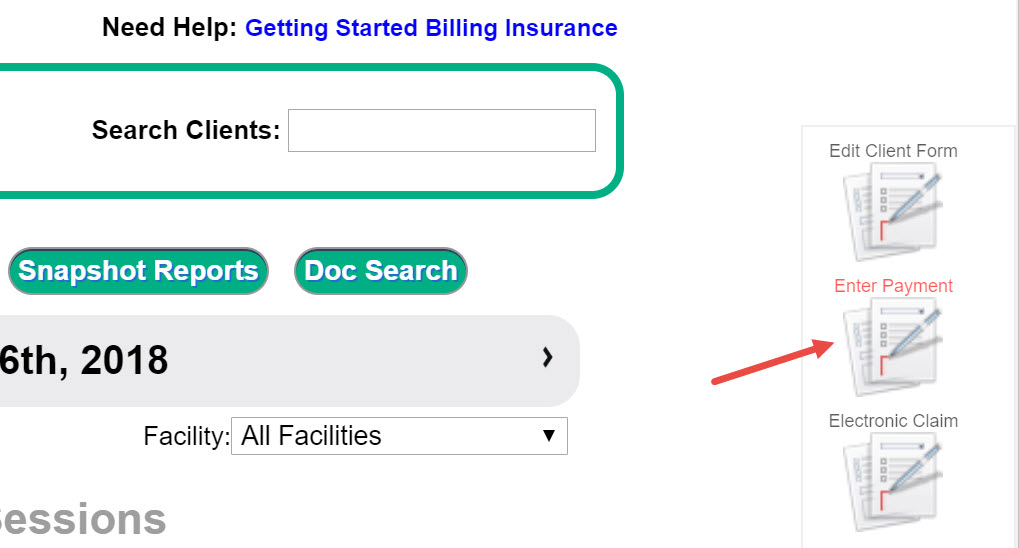The image size is (1019, 548).
Task: Click the "6th, 2018" date header
Action: [x=84, y=360]
